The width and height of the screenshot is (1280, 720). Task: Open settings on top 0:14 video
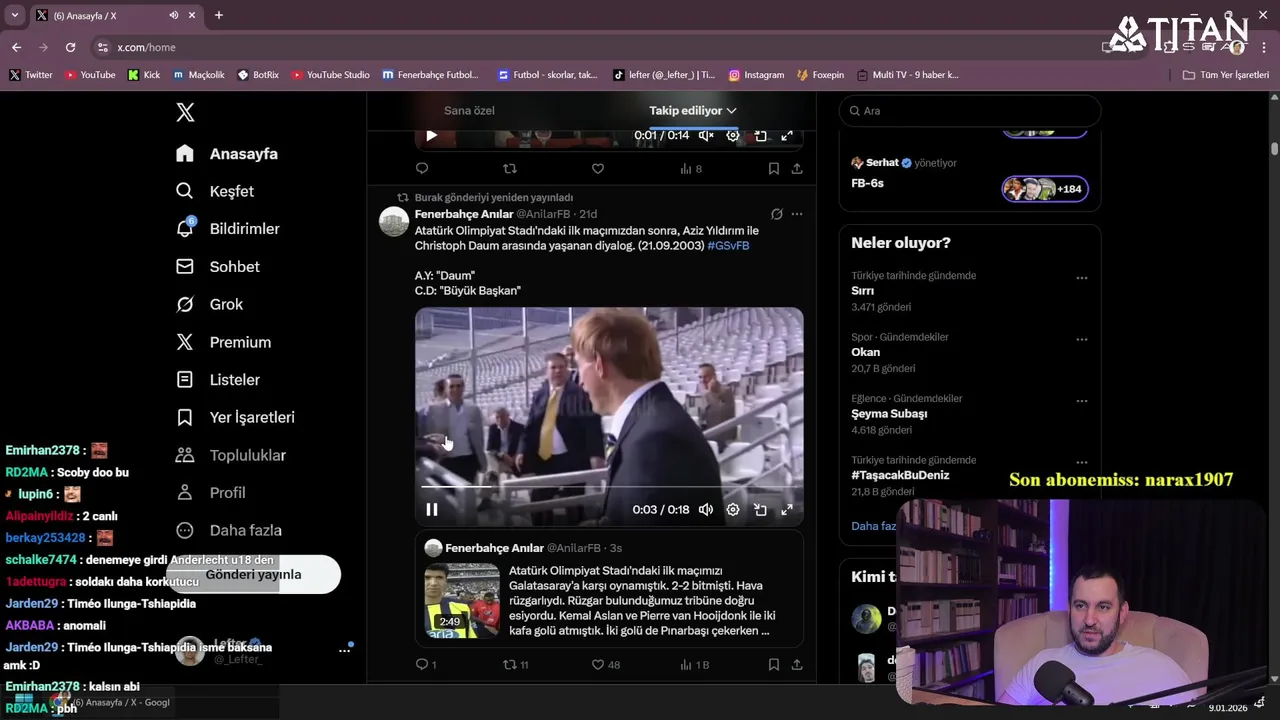click(x=733, y=135)
